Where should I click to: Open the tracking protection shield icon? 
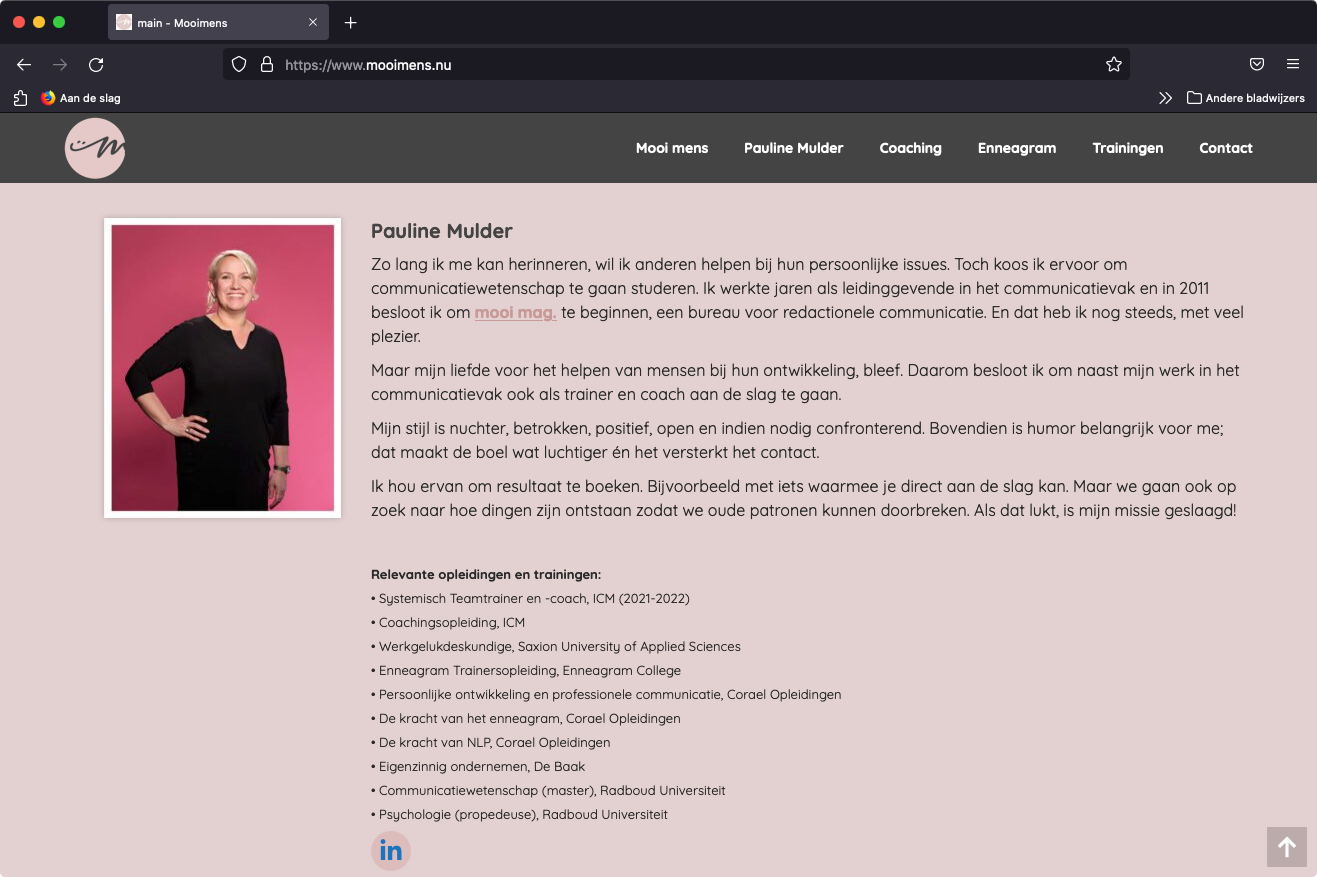pos(239,65)
